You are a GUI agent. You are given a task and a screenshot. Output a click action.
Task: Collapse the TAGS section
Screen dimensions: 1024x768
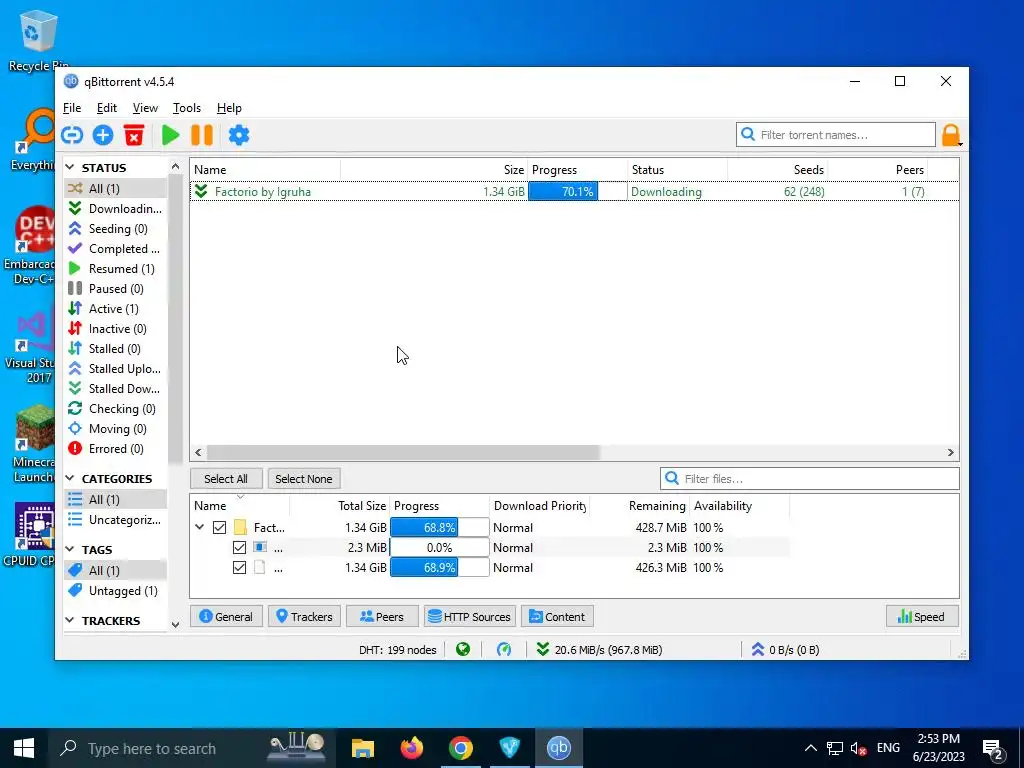pyautogui.click(x=70, y=550)
